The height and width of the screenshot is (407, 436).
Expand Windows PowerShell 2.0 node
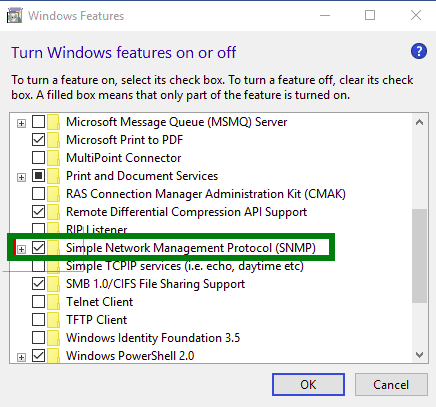tap(21, 358)
